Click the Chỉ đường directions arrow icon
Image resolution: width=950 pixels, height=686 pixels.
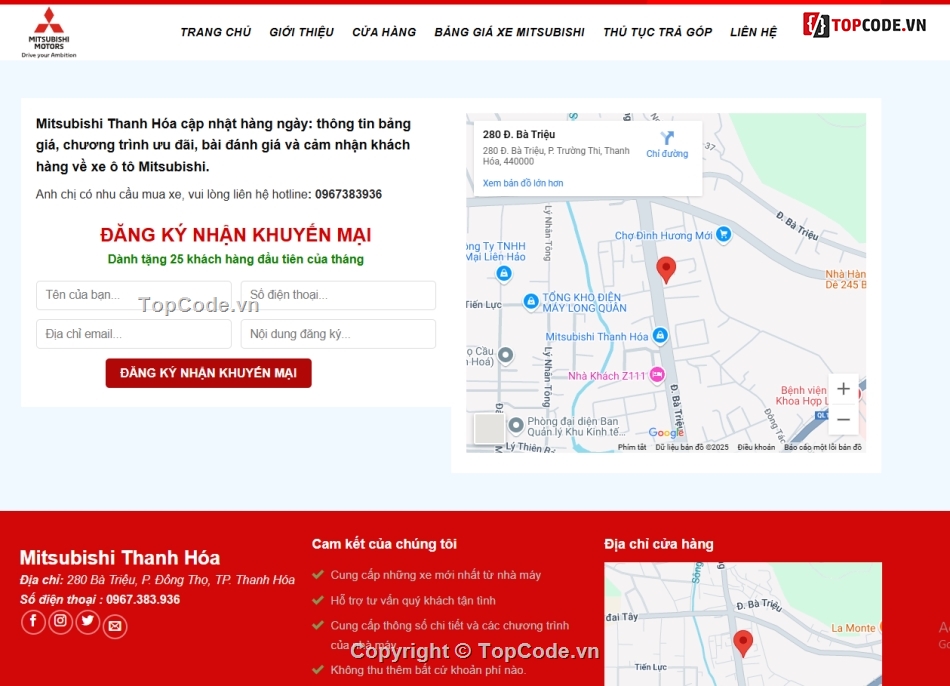pyautogui.click(x=667, y=138)
